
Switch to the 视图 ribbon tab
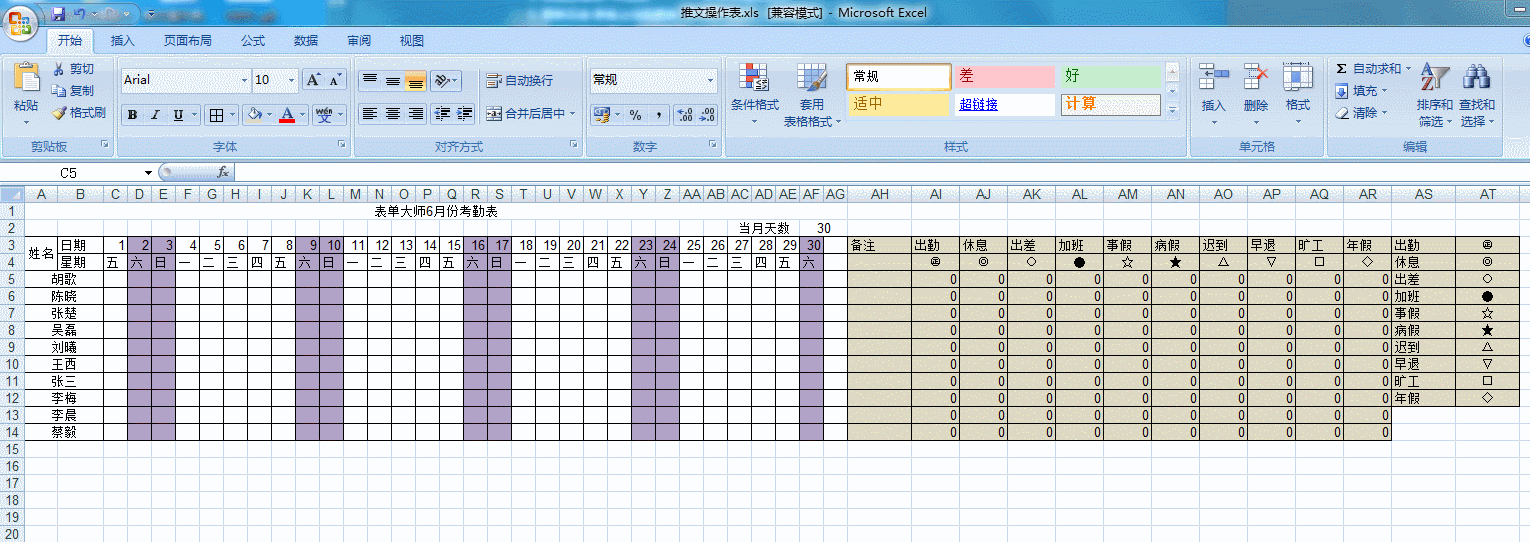coord(412,41)
